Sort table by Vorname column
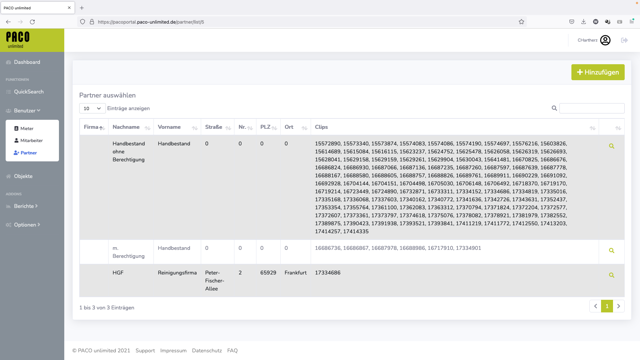640x360 pixels. pyautogui.click(x=177, y=127)
